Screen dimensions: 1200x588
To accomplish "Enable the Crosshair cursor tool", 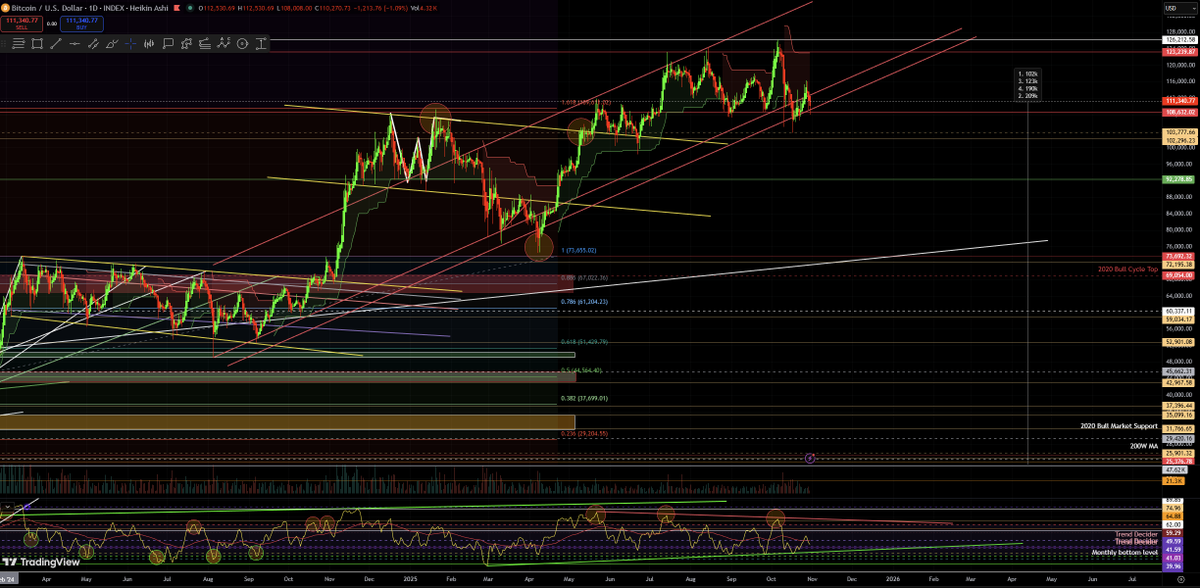I will click(130, 43).
